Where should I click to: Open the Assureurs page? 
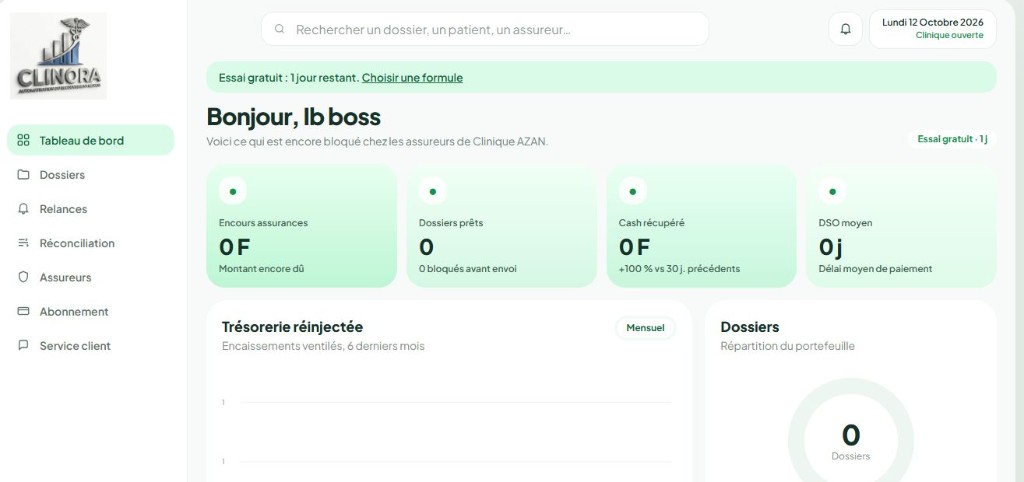click(x=91, y=277)
